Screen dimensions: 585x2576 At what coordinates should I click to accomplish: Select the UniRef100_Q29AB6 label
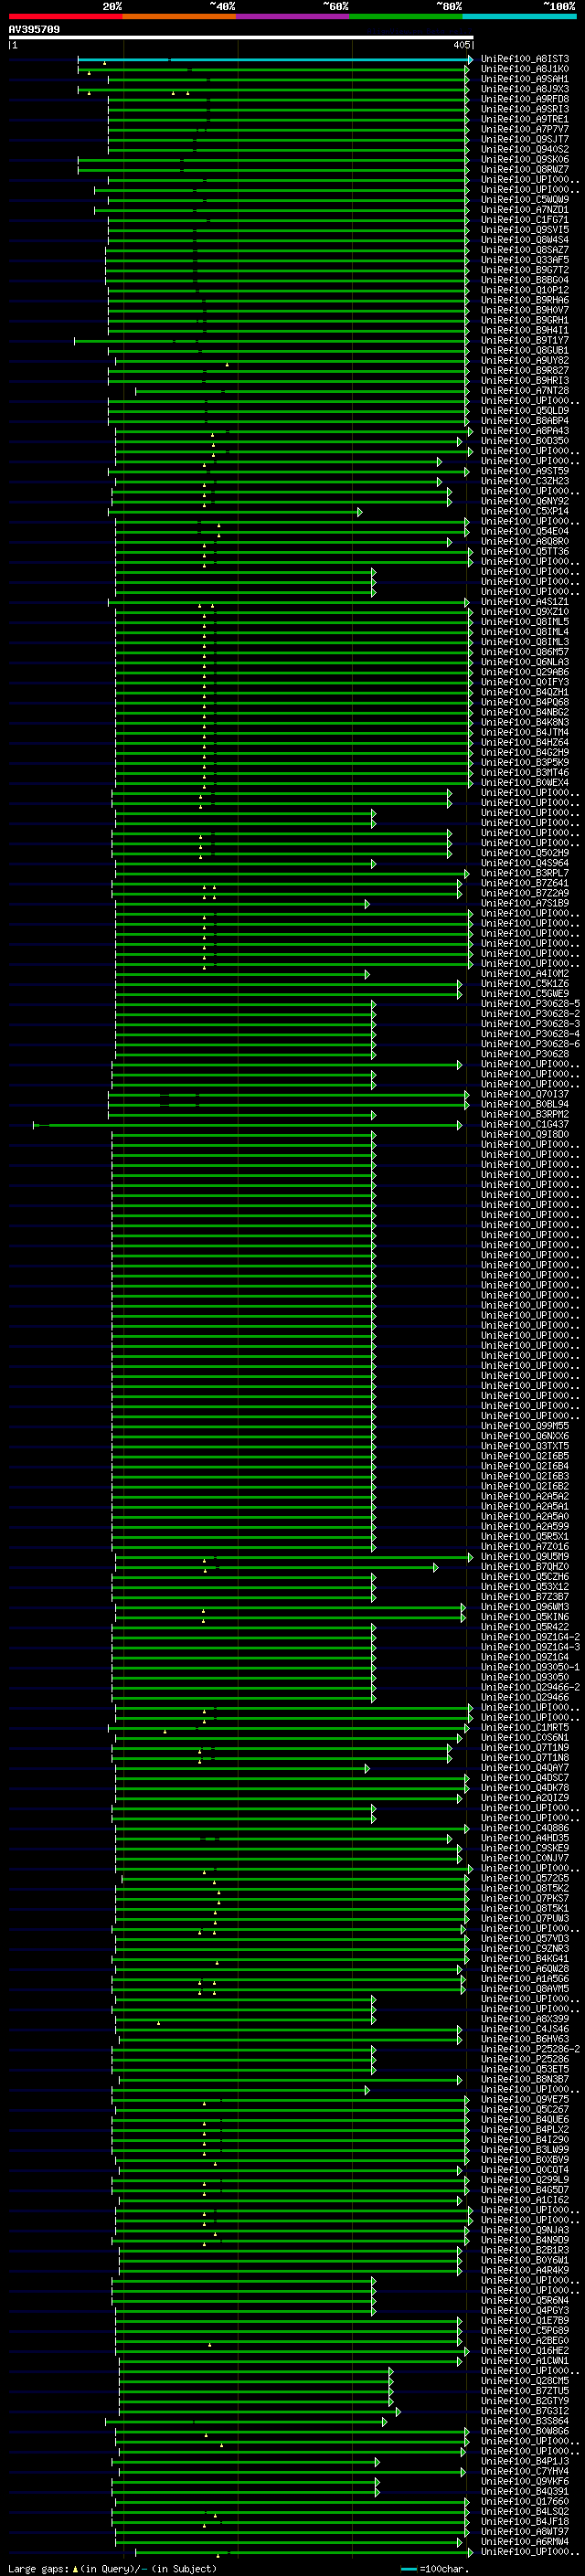[x=524, y=672]
